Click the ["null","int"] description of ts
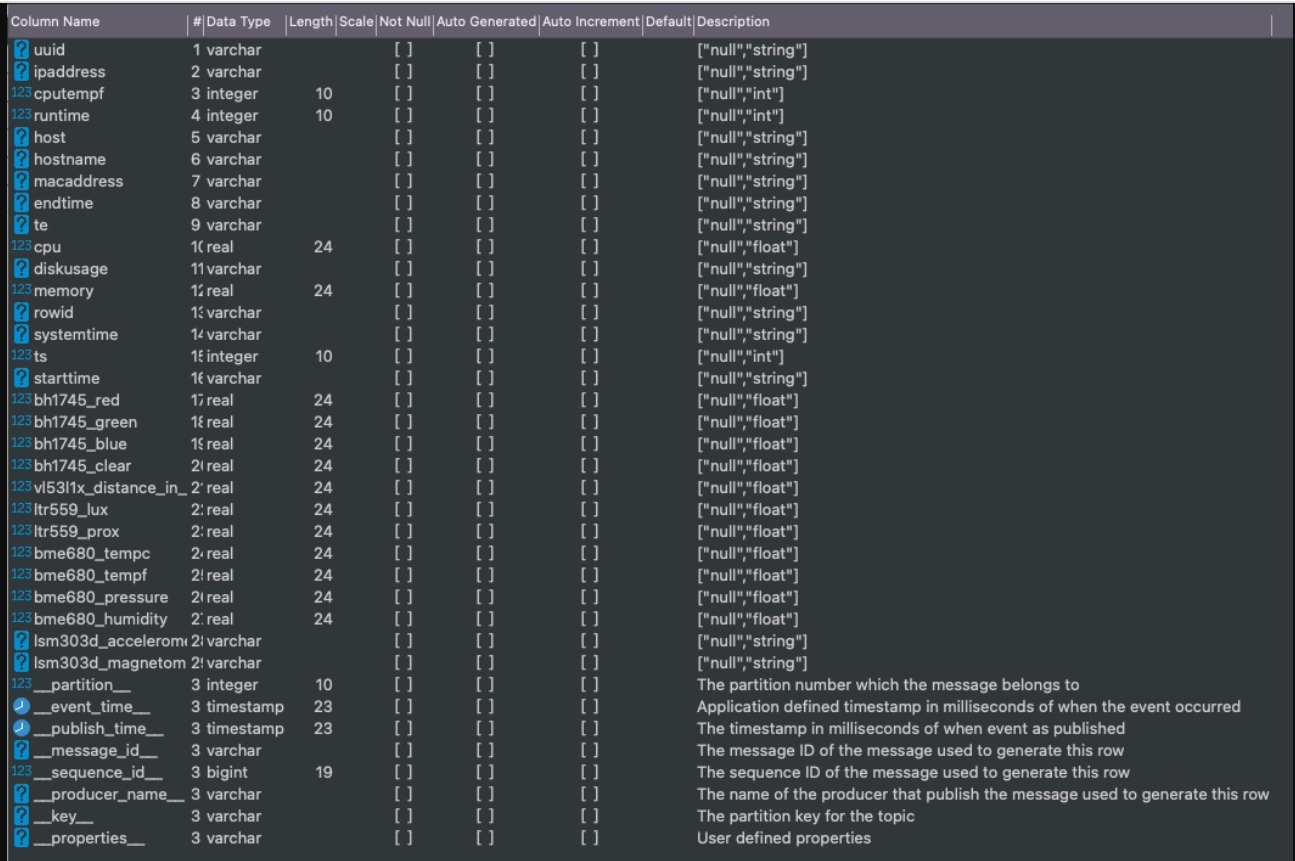This screenshot has height=861, width=1295. [x=740, y=356]
